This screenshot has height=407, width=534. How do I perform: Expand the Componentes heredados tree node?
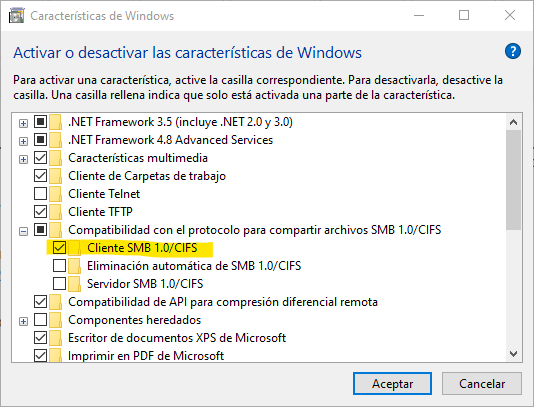coord(23,322)
